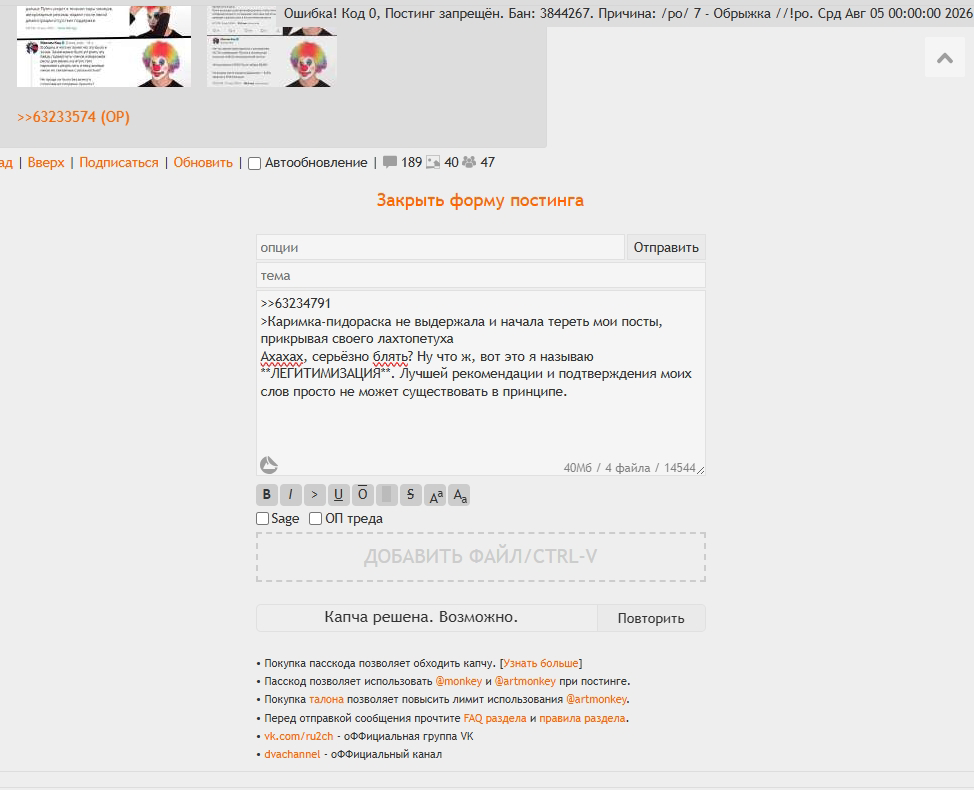
Task: Focus the опции input field
Action: coord(440,247)
